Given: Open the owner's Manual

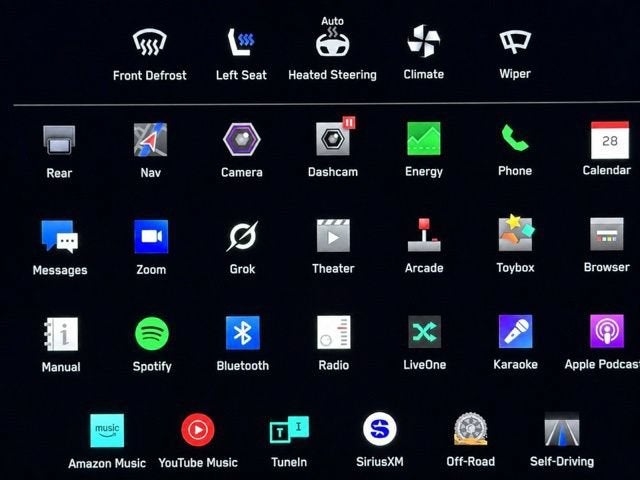Looking at the screenshot, I should (61, 334).
